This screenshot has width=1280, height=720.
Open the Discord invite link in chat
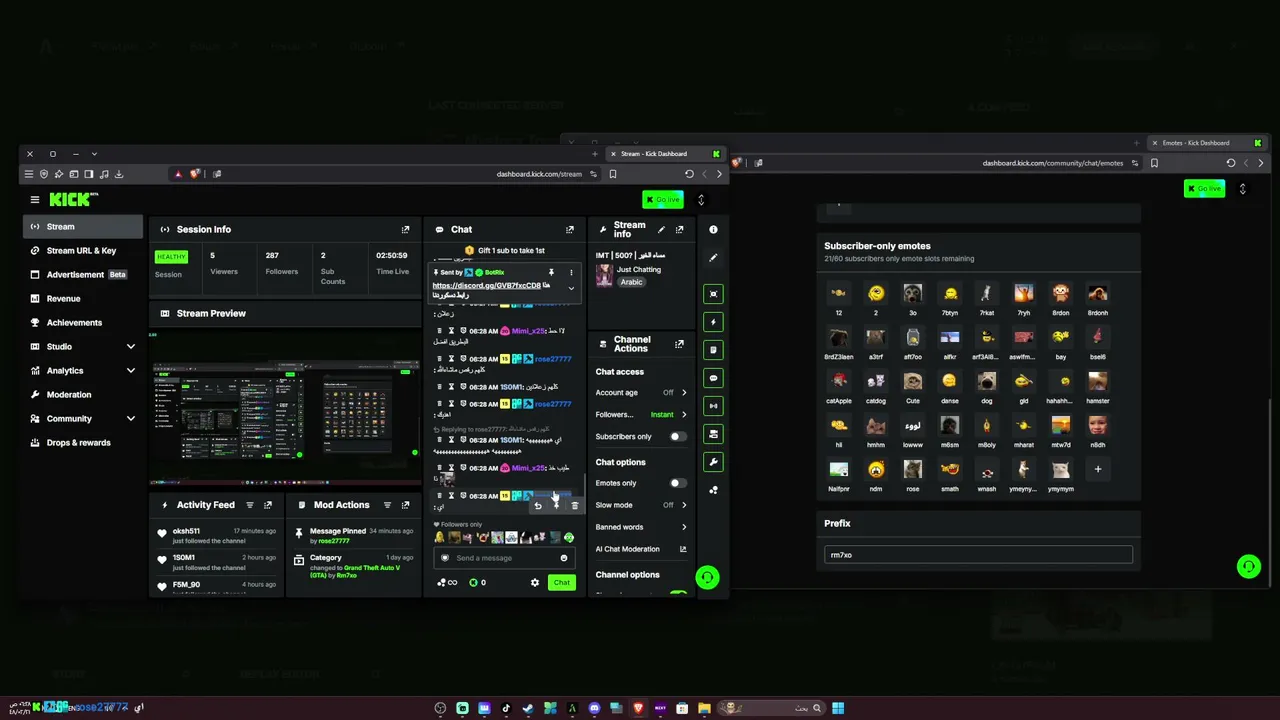click(486, 286)
